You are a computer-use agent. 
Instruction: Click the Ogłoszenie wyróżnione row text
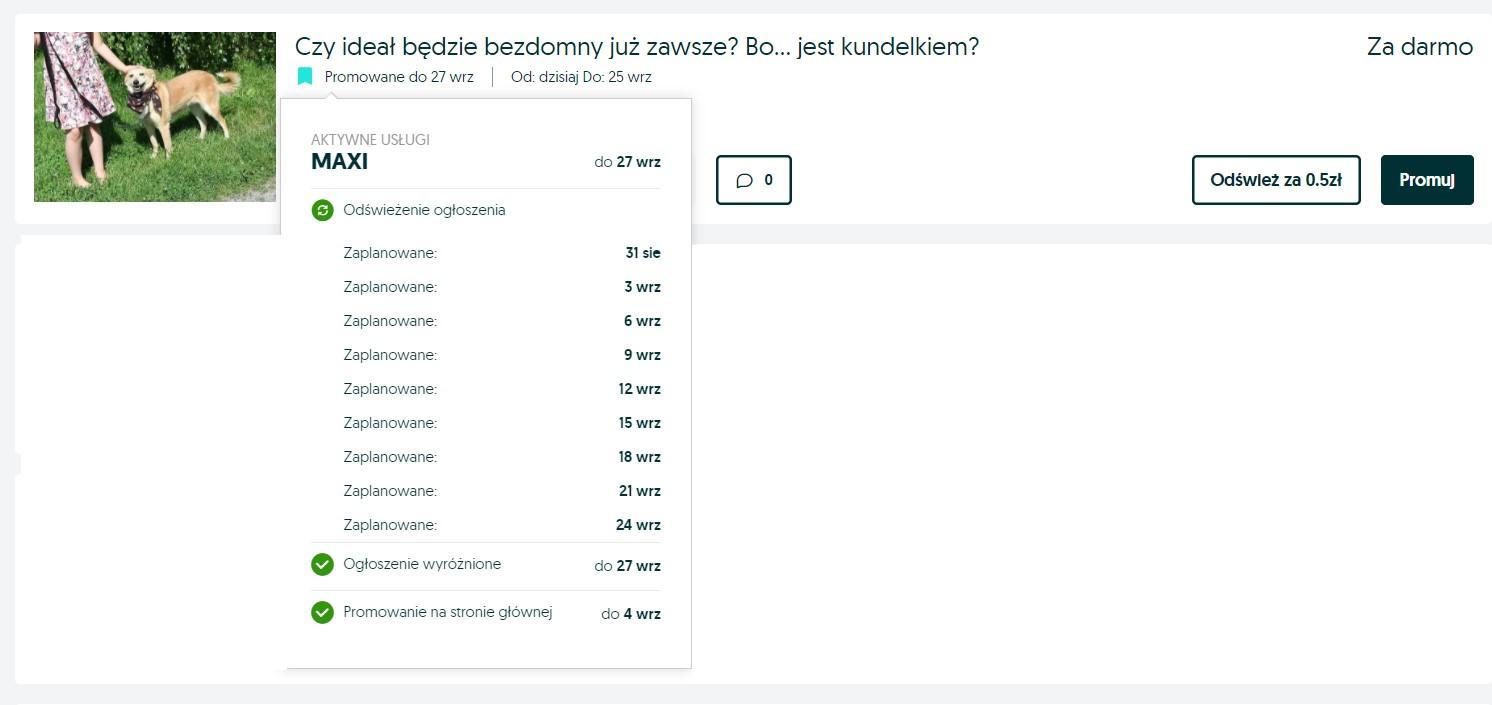[422, 564]
